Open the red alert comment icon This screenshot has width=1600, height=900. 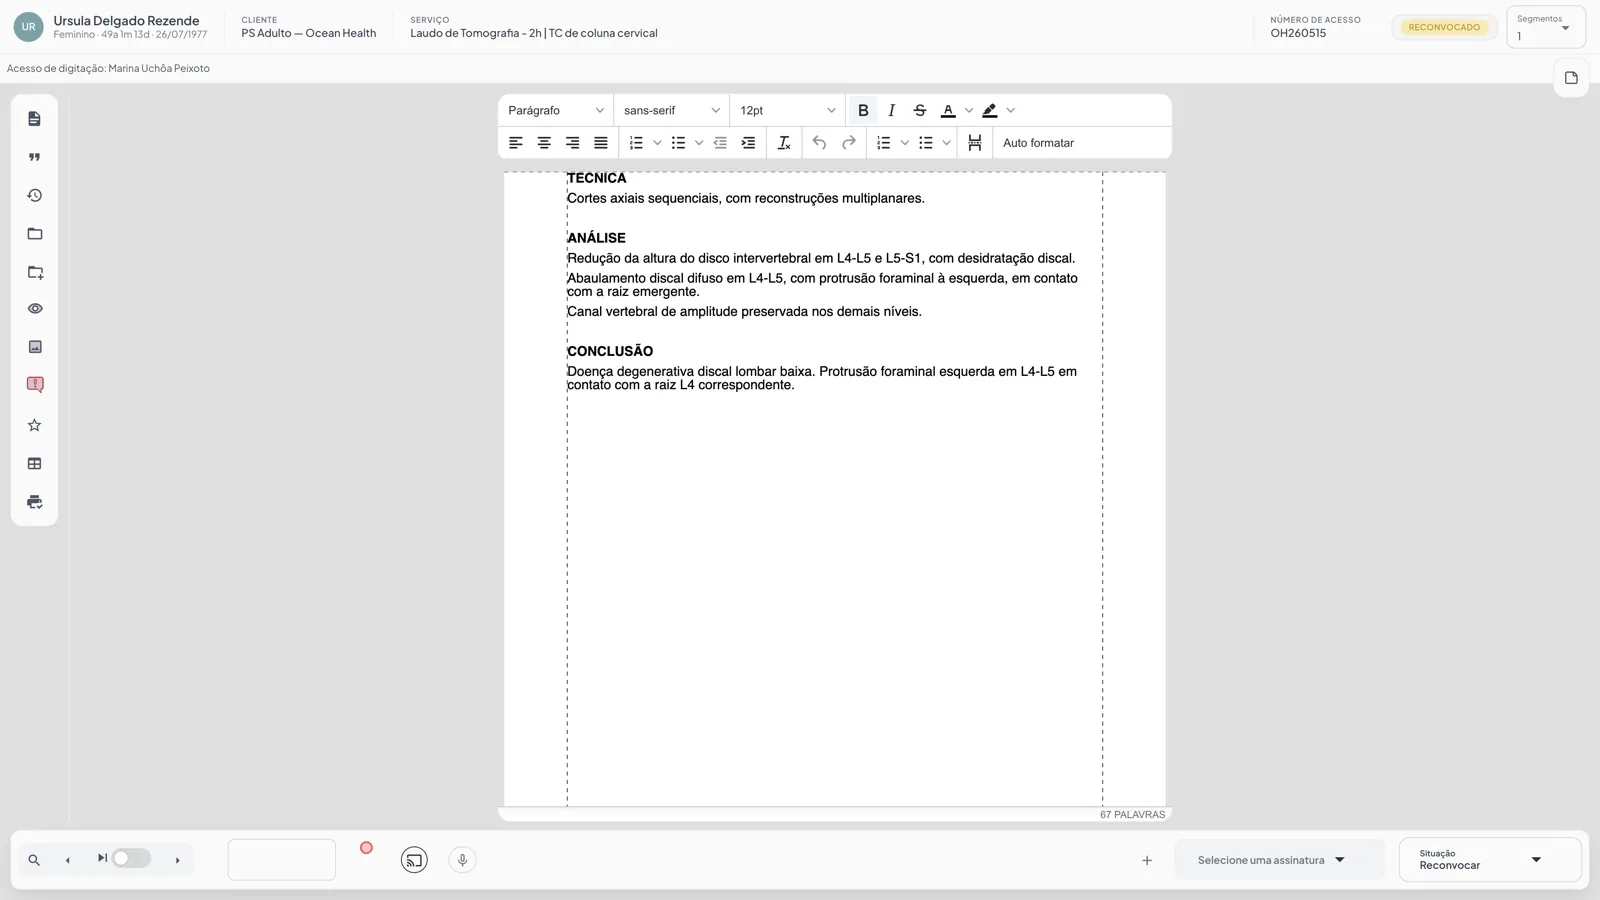(34, 385)
